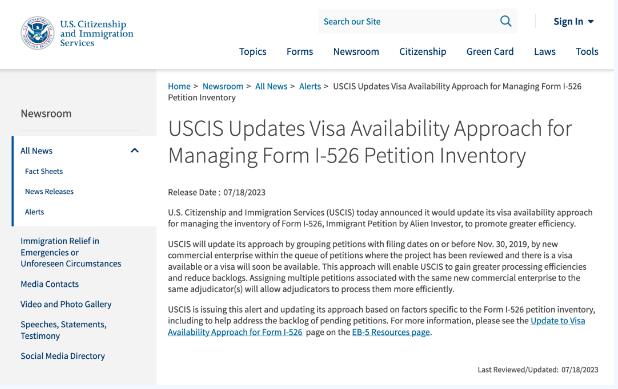Open News Releases in the sidebar
This screenshot has width=618, height=389.
(x=49, y=192)
